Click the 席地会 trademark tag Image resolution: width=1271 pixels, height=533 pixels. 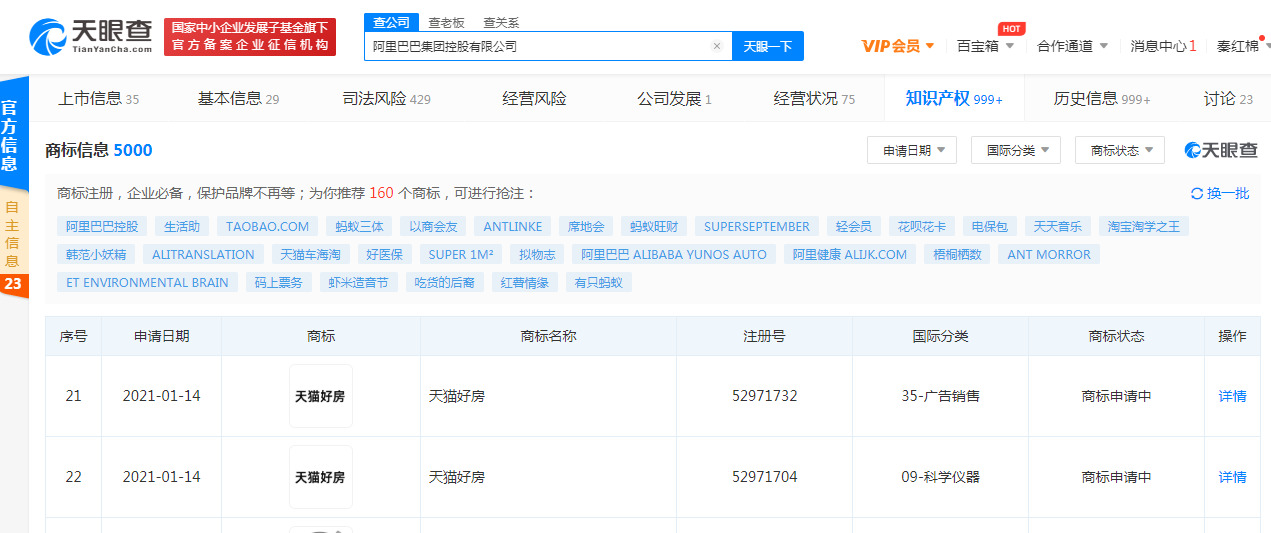tap(586, 226)
